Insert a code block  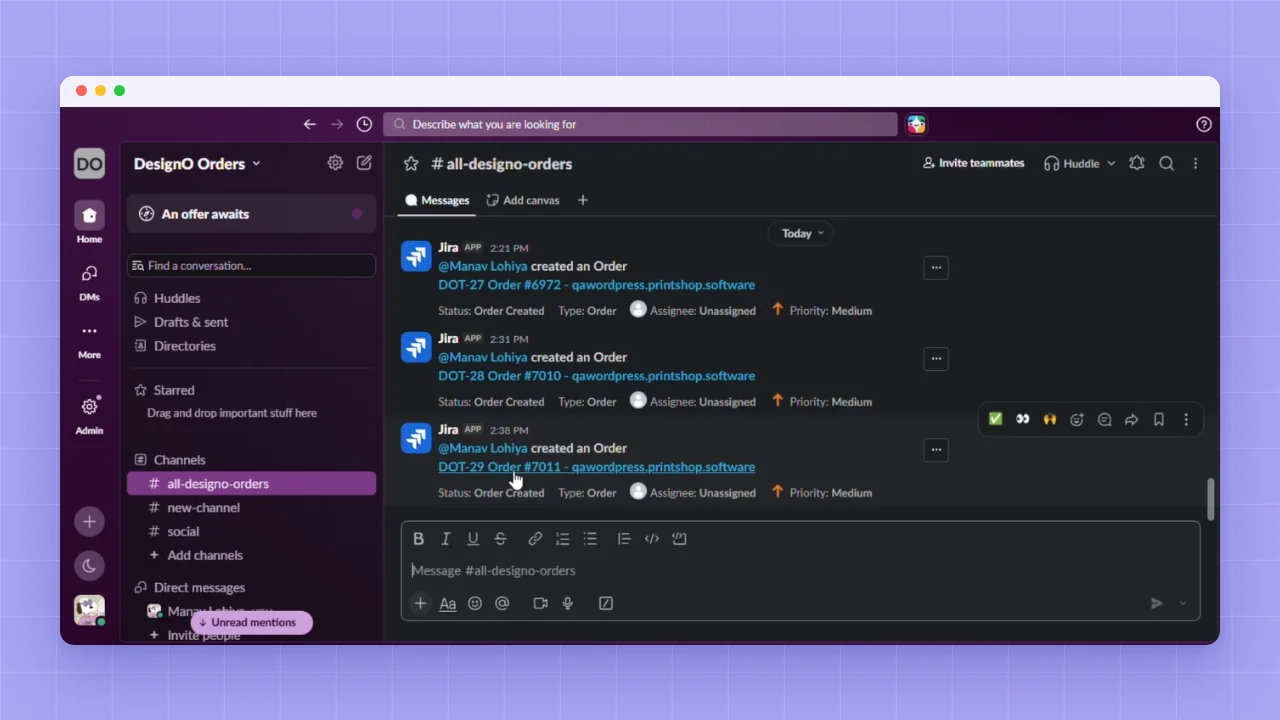[679, 538]
